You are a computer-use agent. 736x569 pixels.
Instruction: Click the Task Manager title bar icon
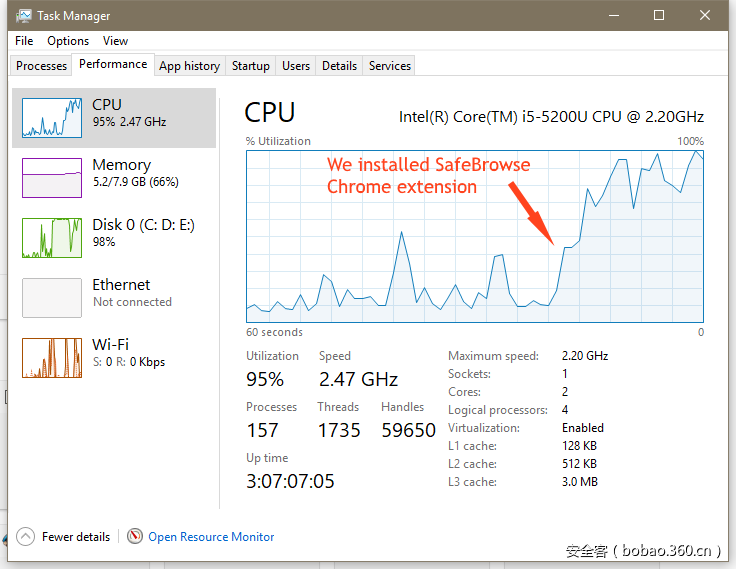pyautogui.click(x=23, y=16)
